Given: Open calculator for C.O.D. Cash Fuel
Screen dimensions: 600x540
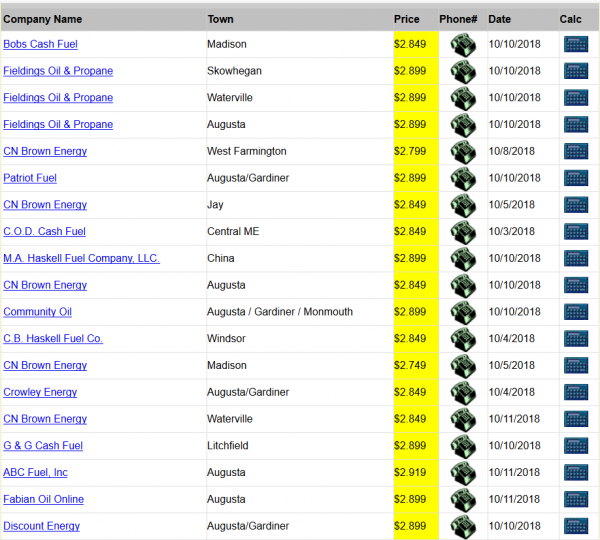Looking at the screenshot, I should 575,232.
